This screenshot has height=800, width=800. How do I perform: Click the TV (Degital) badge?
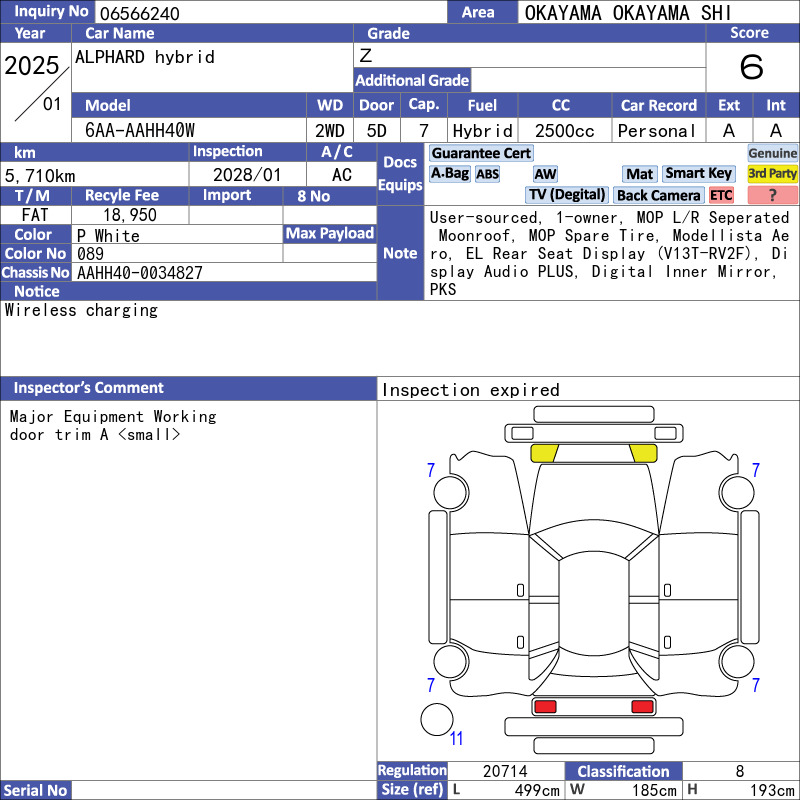pos(566,194)
